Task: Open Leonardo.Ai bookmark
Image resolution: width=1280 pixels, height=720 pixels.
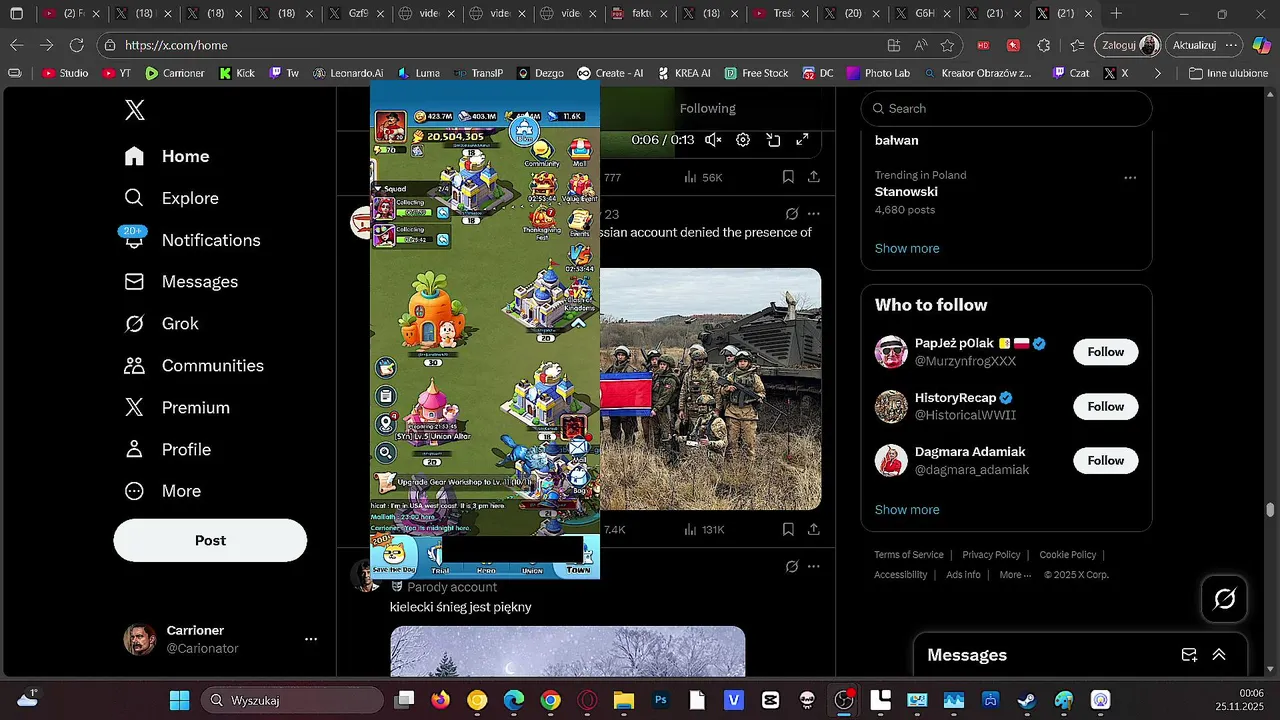Action: [348, 73]
